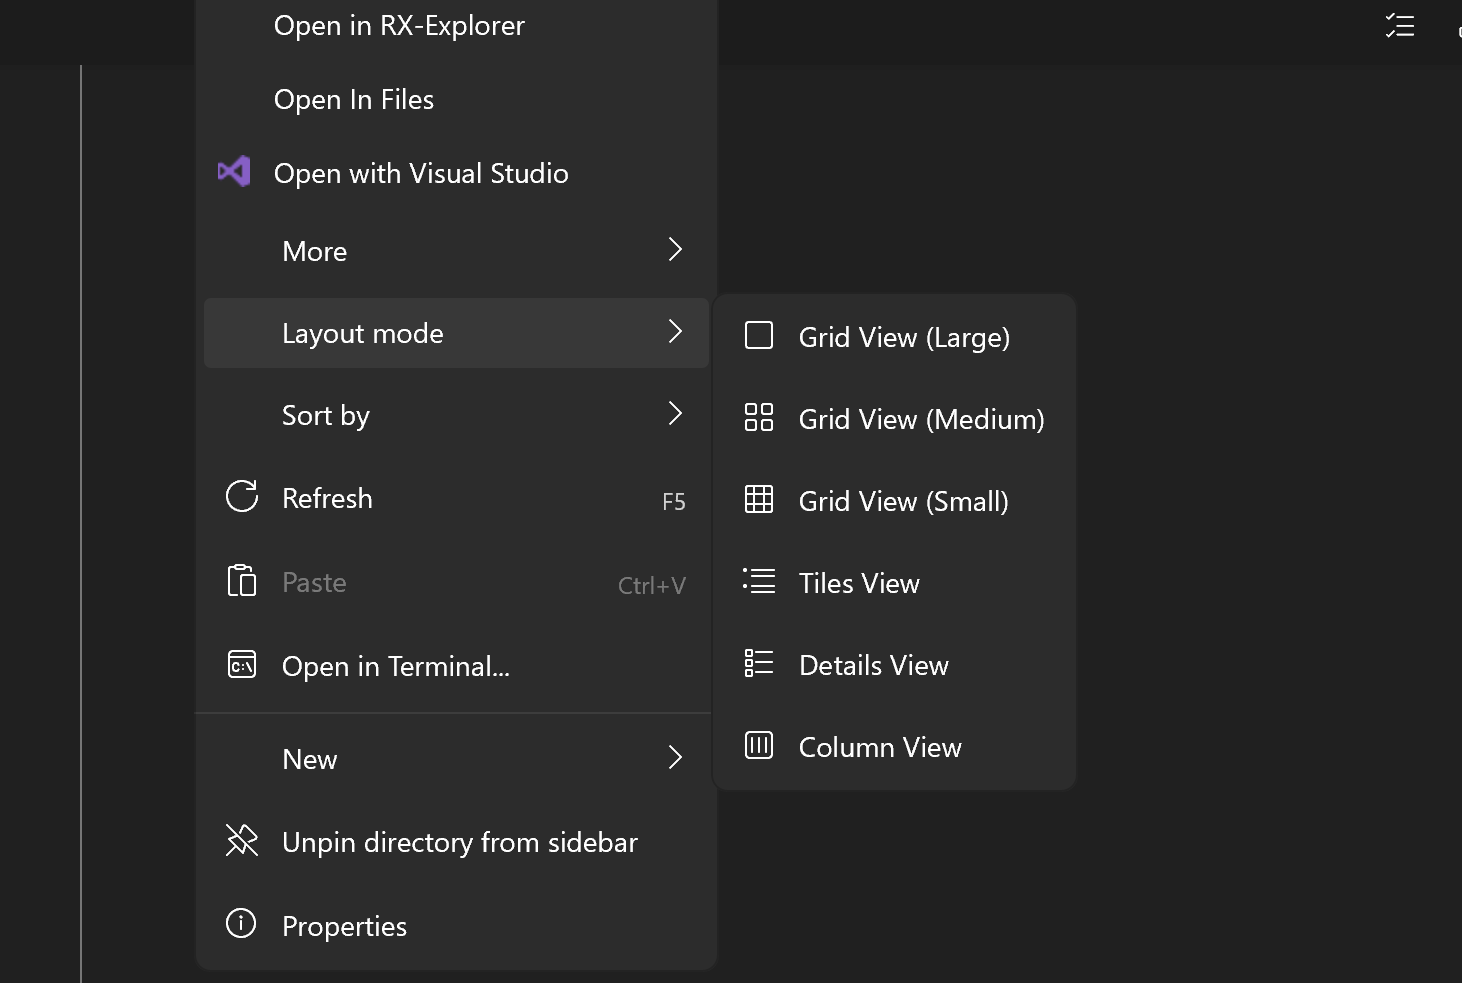Click the Grid View (Small) grid icon
This screenshot has height=983, width=1462.
click(759, 500)
